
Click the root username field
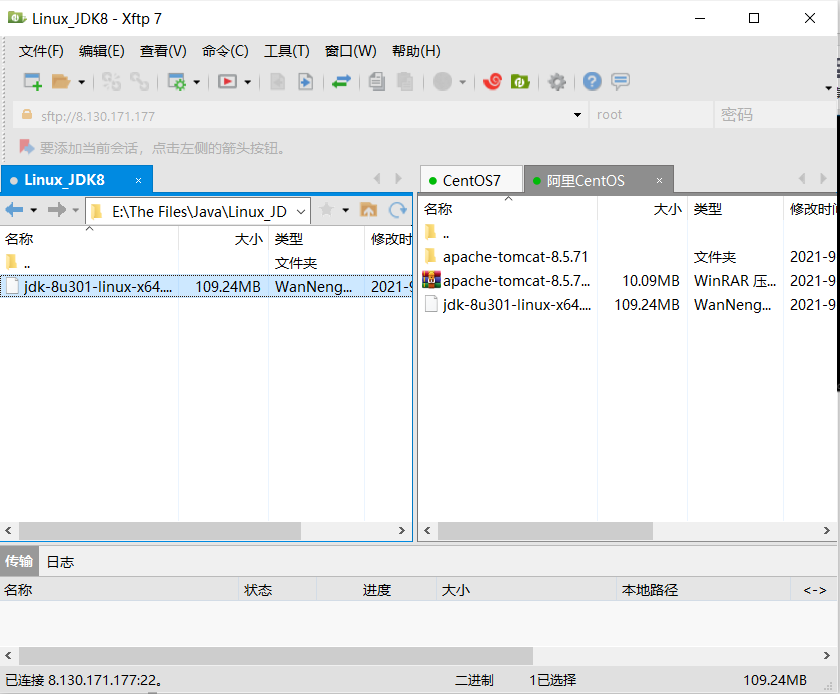point(651,115)
